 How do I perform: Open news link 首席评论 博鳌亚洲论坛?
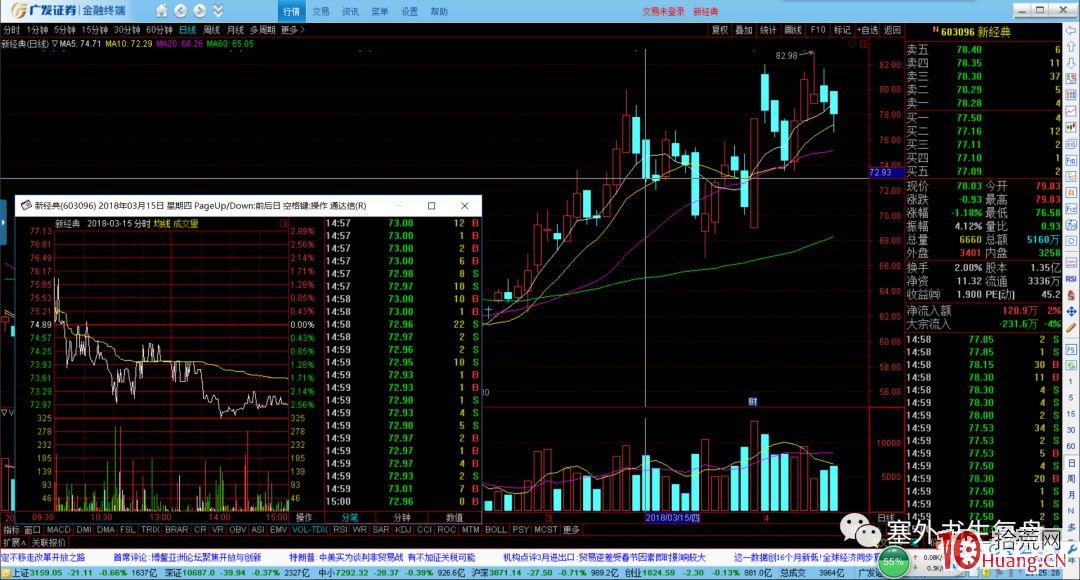point(187,557)
